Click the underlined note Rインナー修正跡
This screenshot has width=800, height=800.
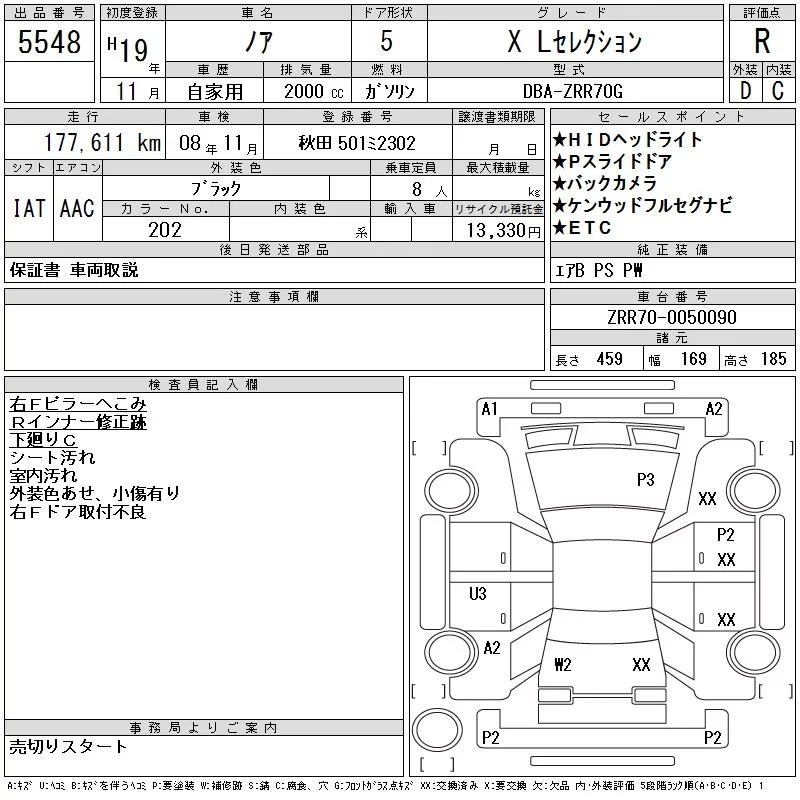[x=78, y=422]
